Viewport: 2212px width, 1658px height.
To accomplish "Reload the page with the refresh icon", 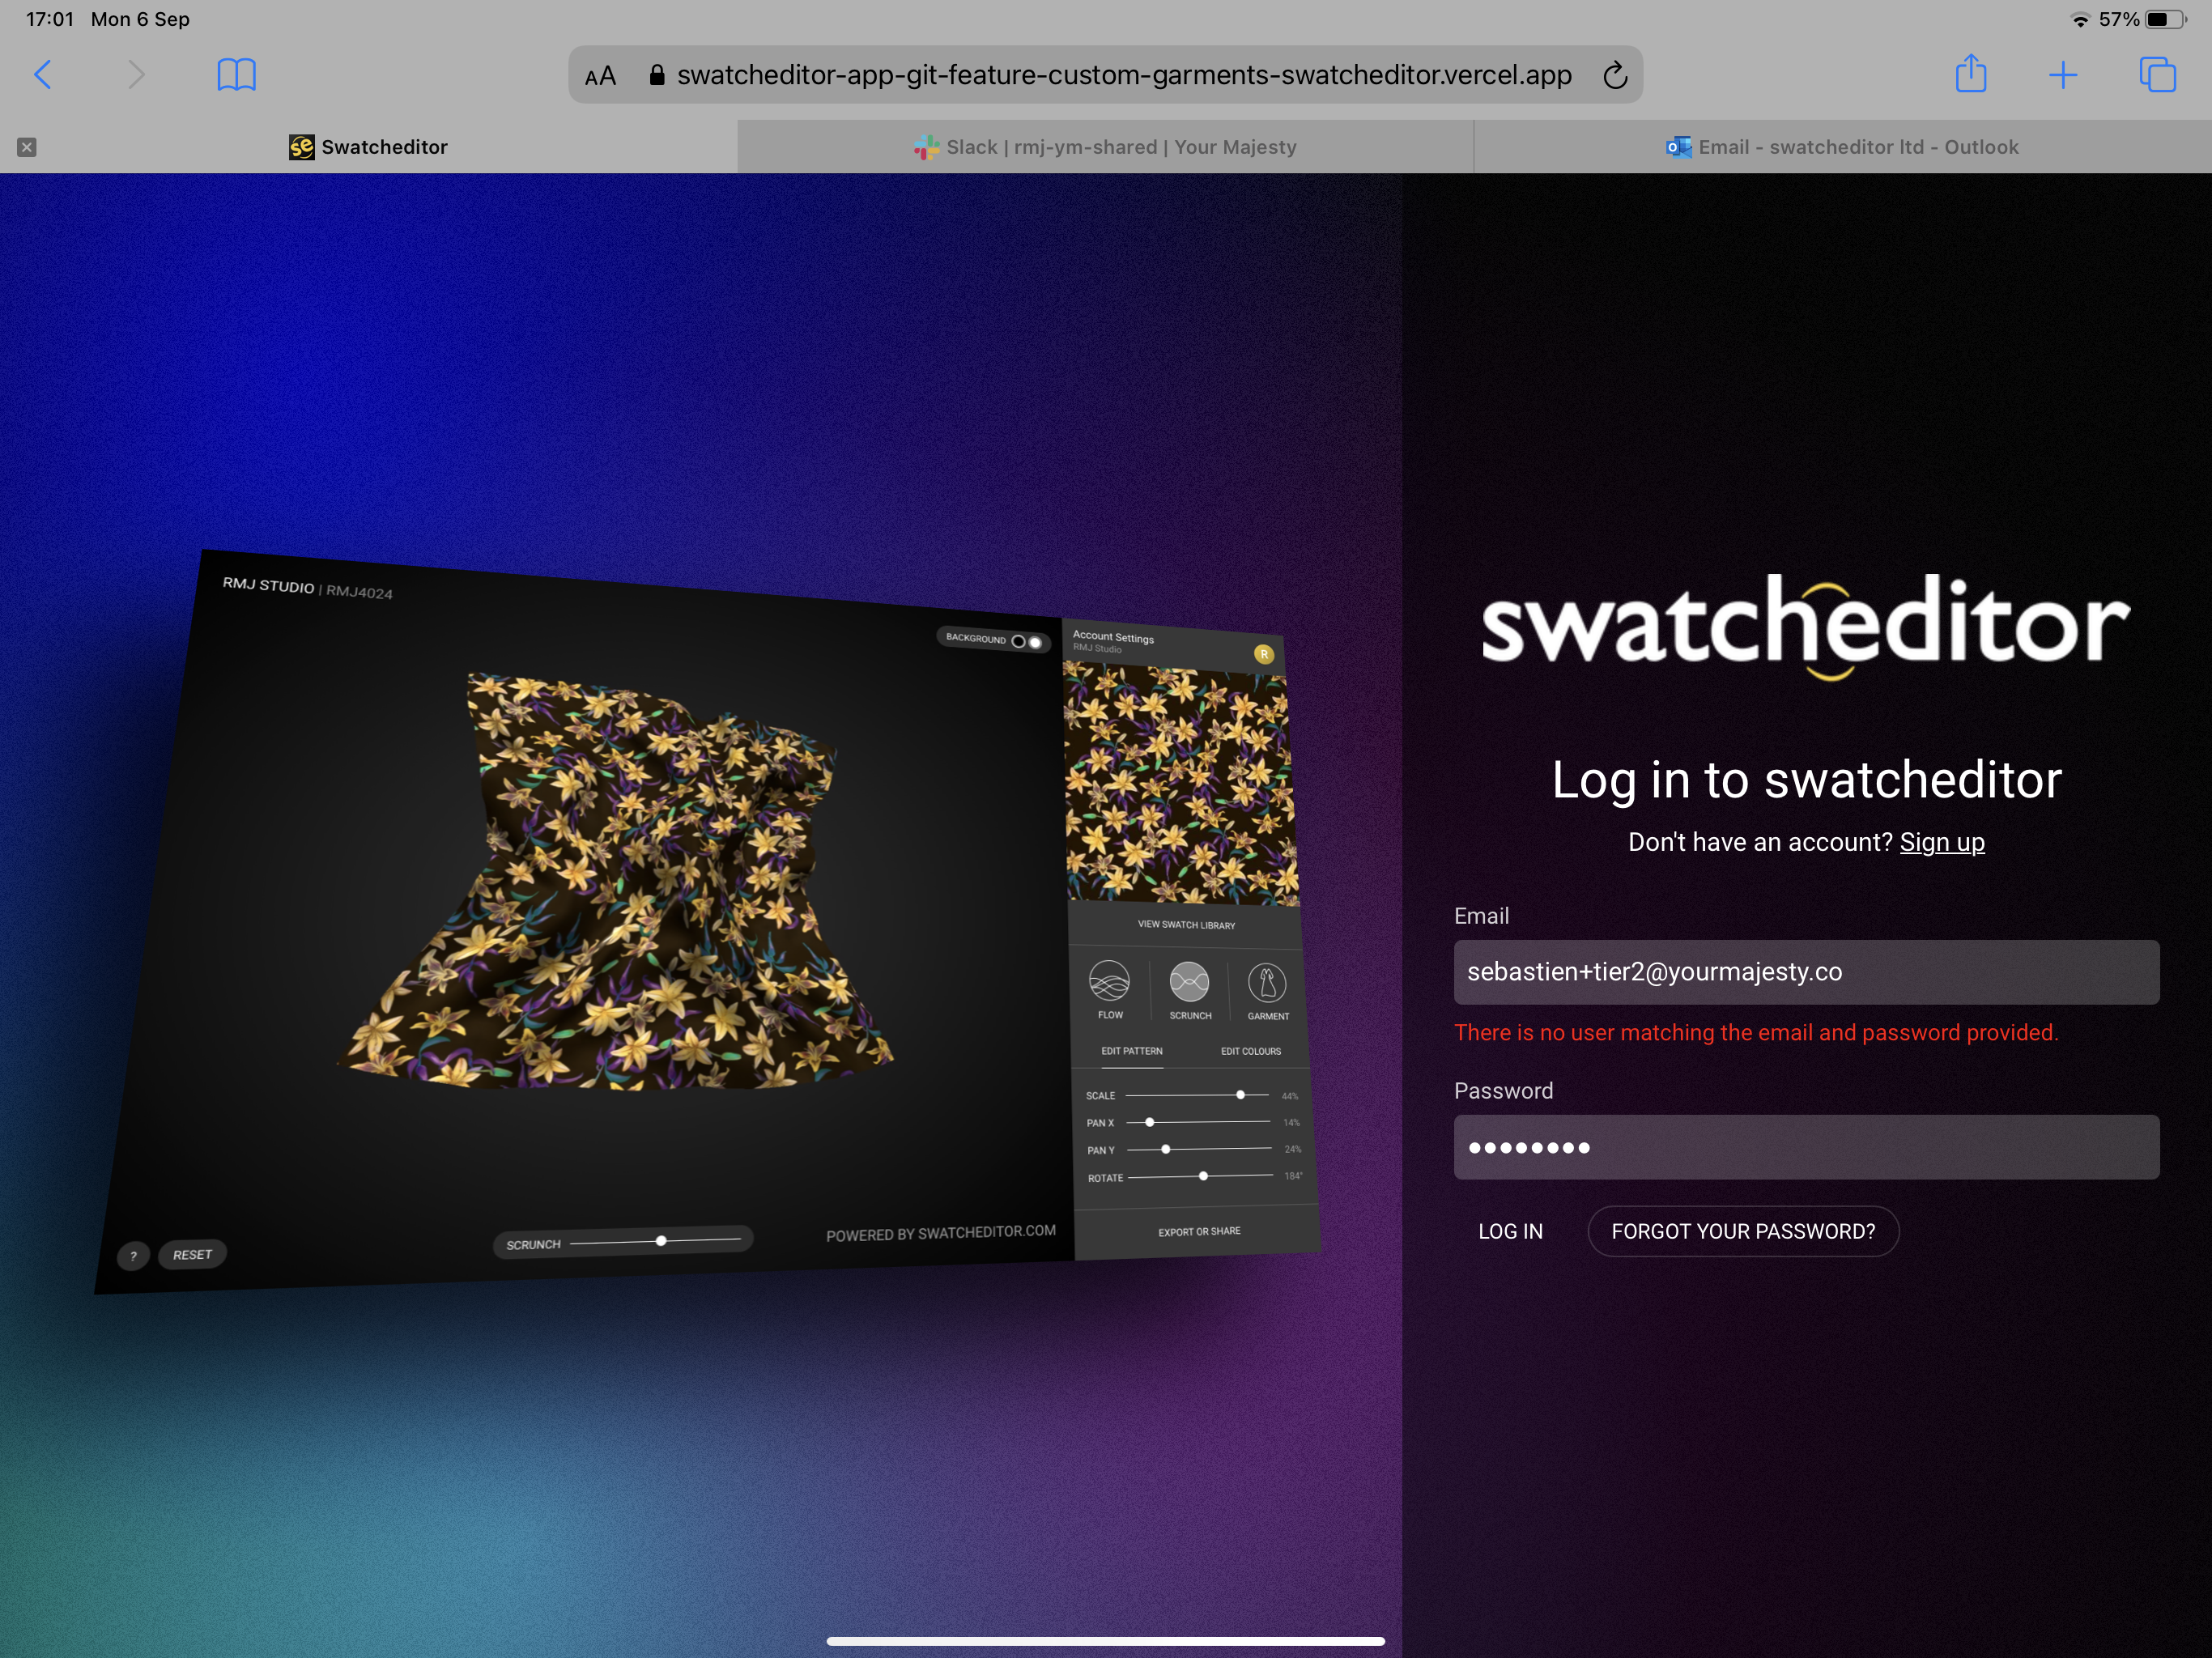I will [1615, 75].
